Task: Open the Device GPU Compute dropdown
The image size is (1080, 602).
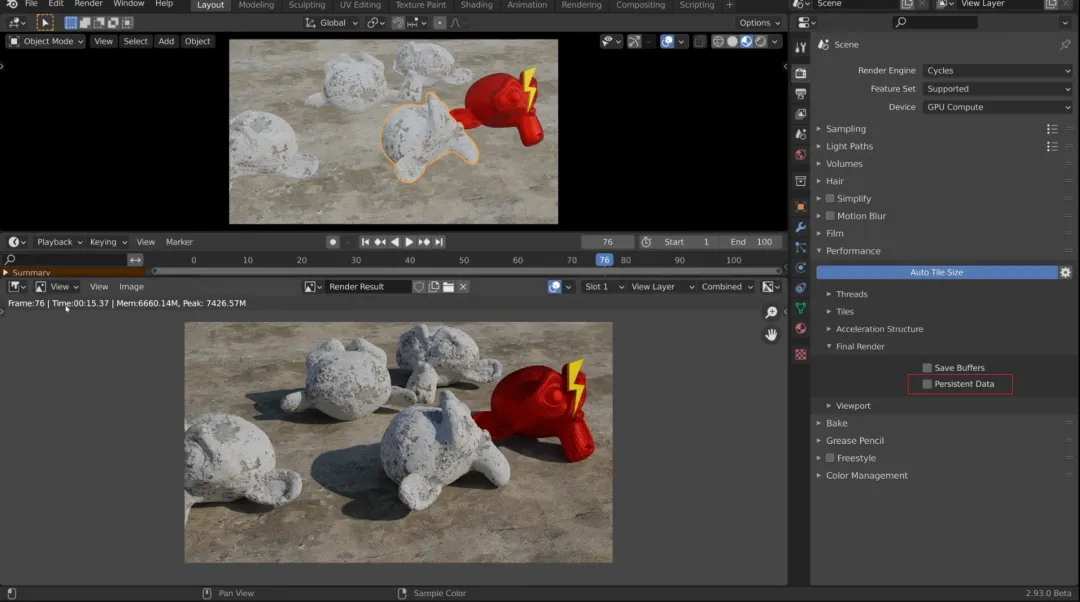Action: tap(998, 107)
